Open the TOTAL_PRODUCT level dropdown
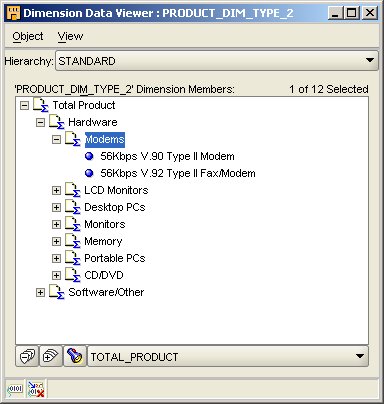Screen dimensions: 384x404 228,356
